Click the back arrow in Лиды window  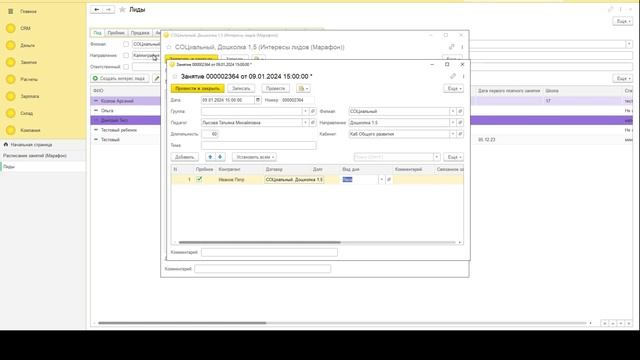pyautogui.click(x=96, y=9)
